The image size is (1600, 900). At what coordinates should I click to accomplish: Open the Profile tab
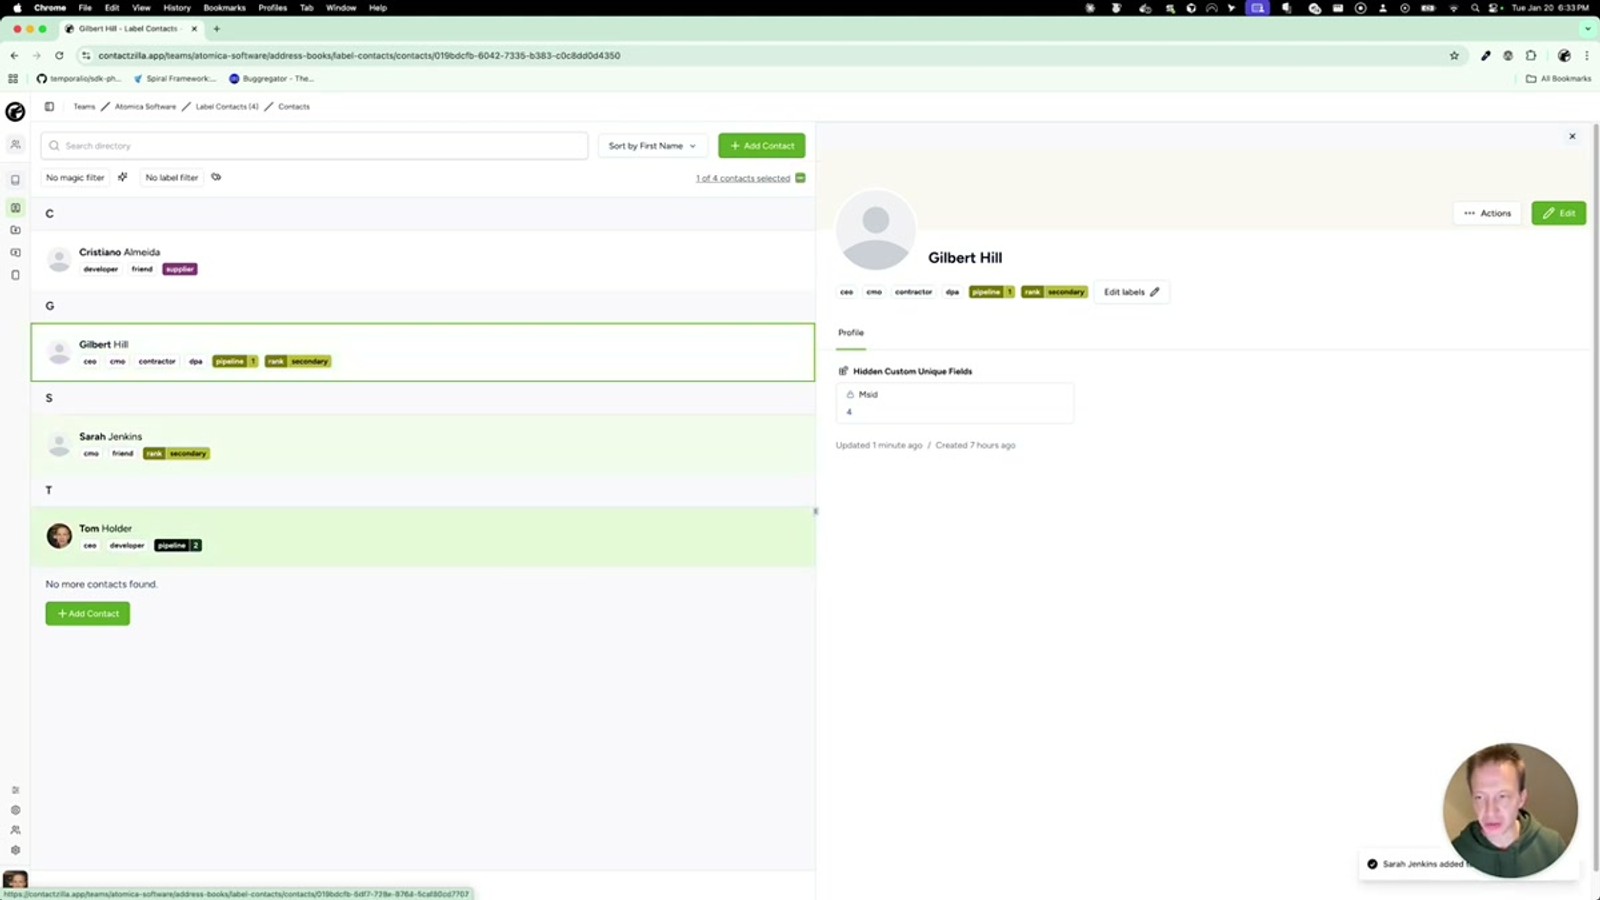pyautogui.click(x=851, y=333)
